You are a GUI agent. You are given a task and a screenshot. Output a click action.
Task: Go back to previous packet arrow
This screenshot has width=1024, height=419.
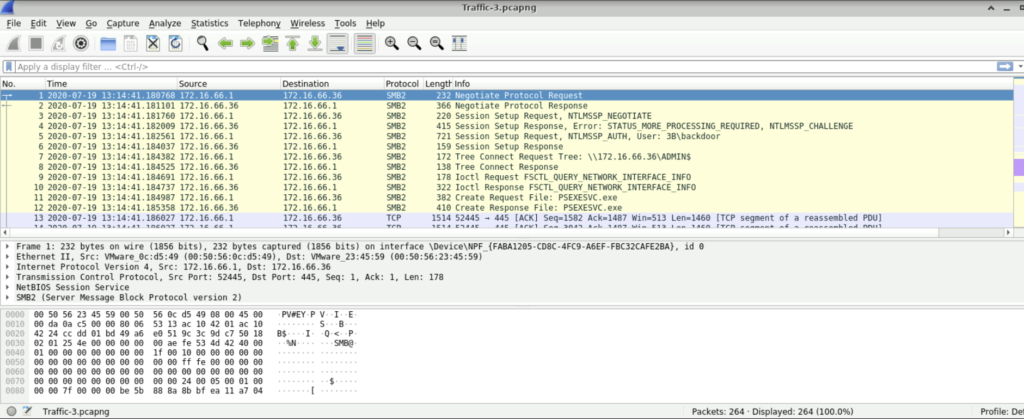click(x=225, y=43)
